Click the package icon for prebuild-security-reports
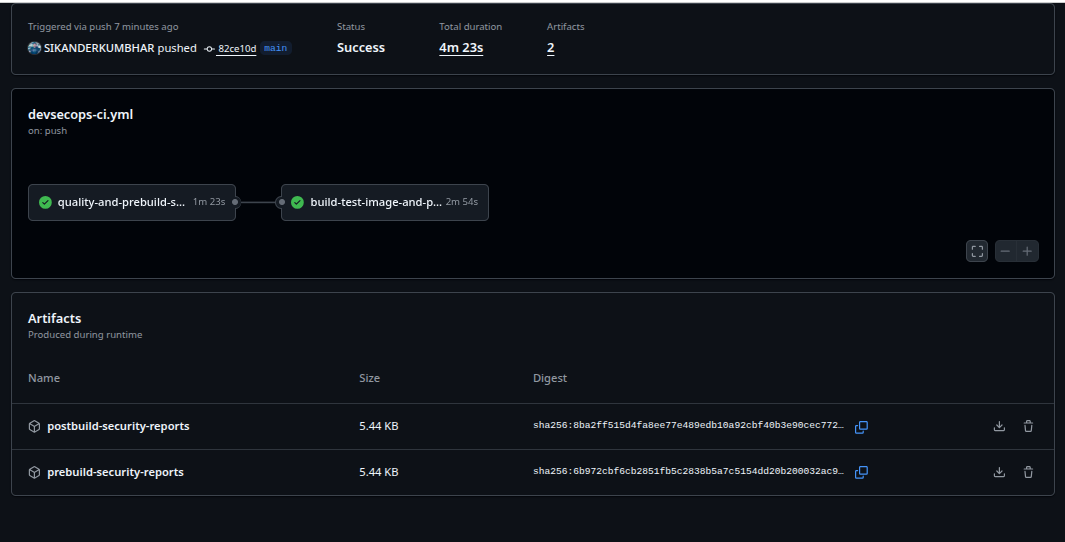The image size is (1065, 542). tap(34, 472)
